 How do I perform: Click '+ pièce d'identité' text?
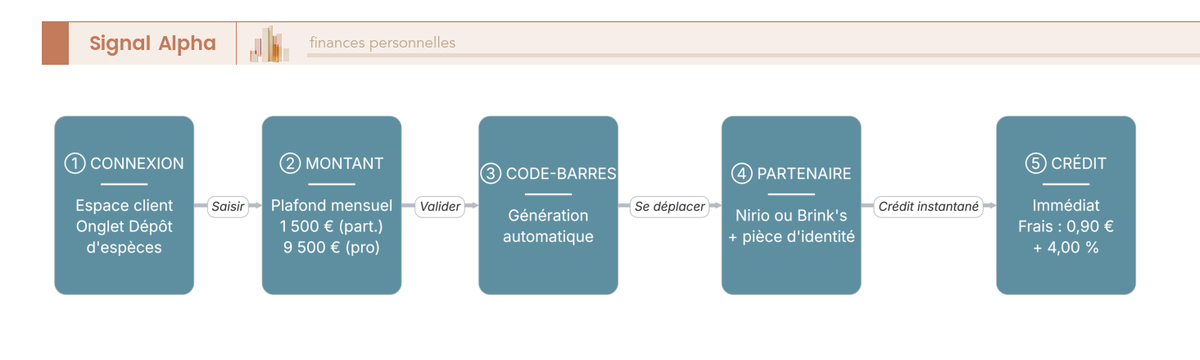791,236
